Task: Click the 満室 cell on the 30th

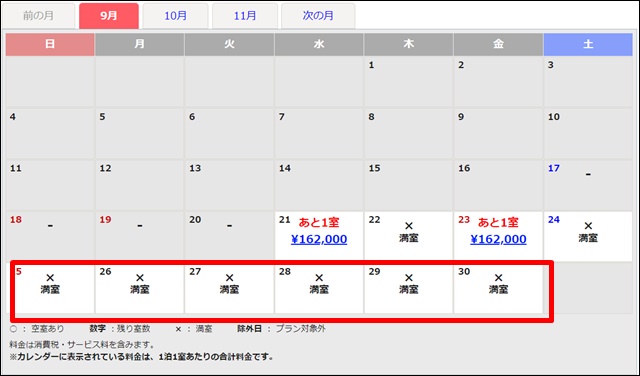Action: [x=498, y=288]
